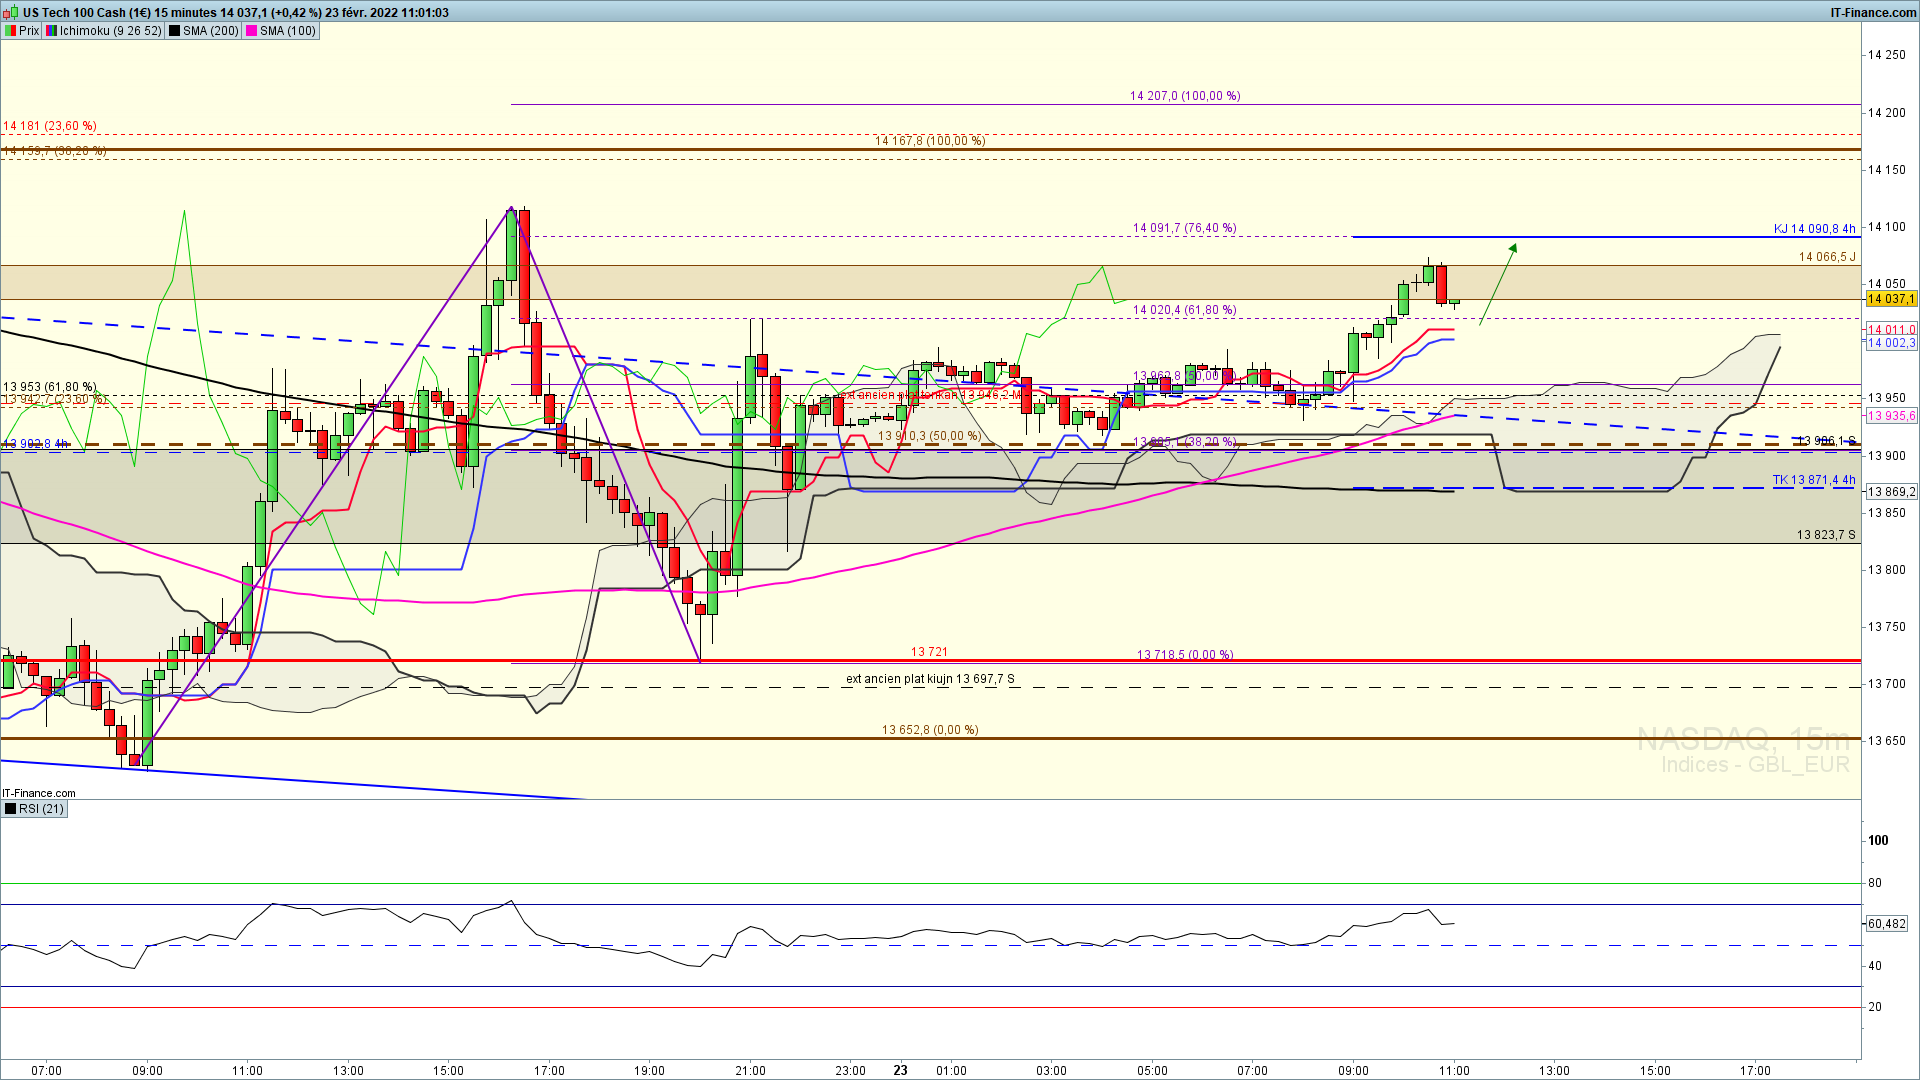Image resolution: width=1920 pixels, height=1080 pixels.
Task: Click the candlestick icon in title bar
Action: pyautogui.click(x=12, y=12)
